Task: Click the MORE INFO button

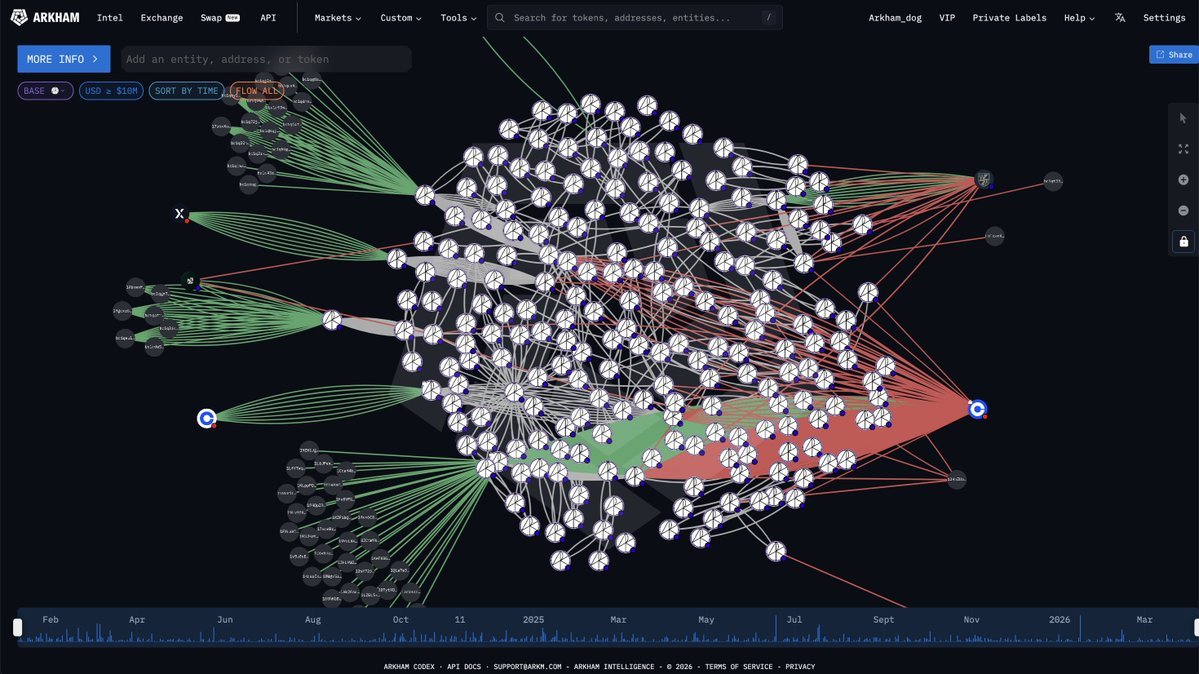Action: click(63, 59)
